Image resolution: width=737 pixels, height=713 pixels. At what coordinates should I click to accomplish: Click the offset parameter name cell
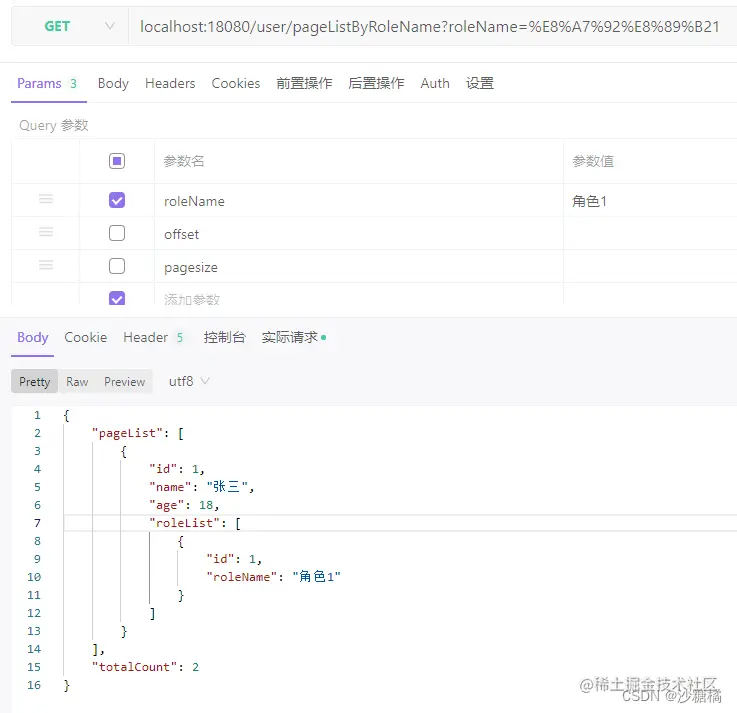(359, 234)
